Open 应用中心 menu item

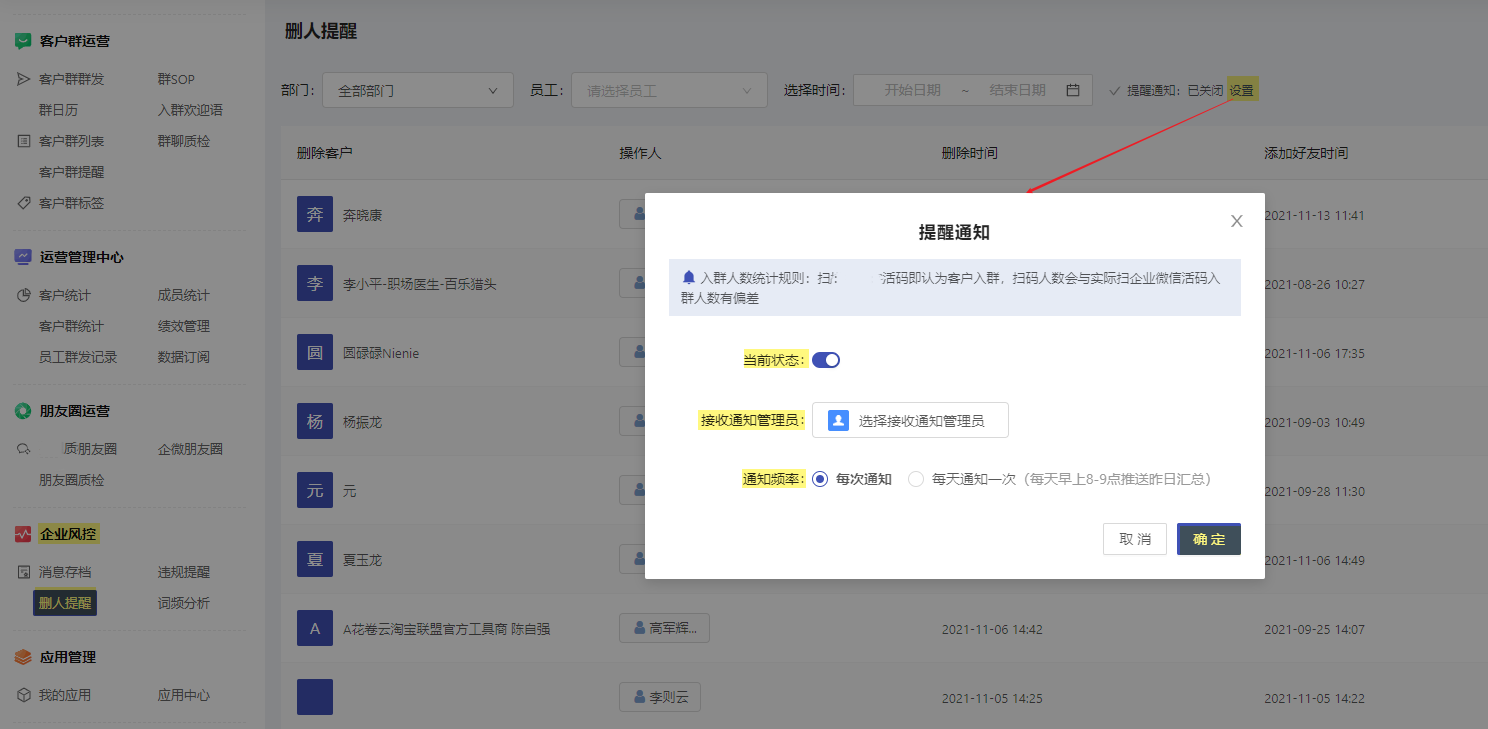point(184,695)
